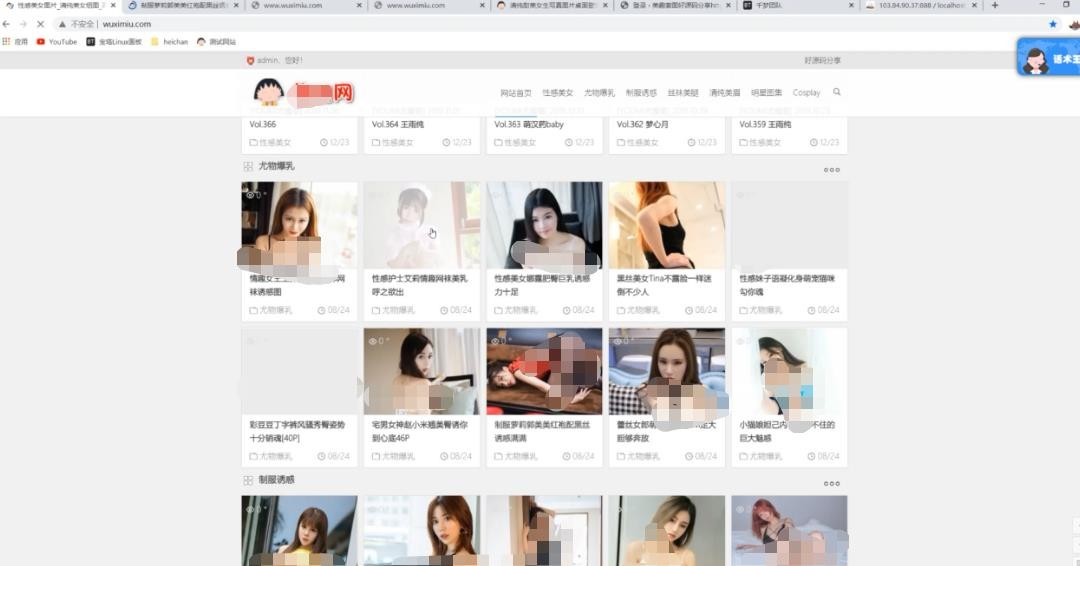Screen dimensions: 1080x589
Task: Open the 测试网站 bookmark
Action: tap(216, 42)
